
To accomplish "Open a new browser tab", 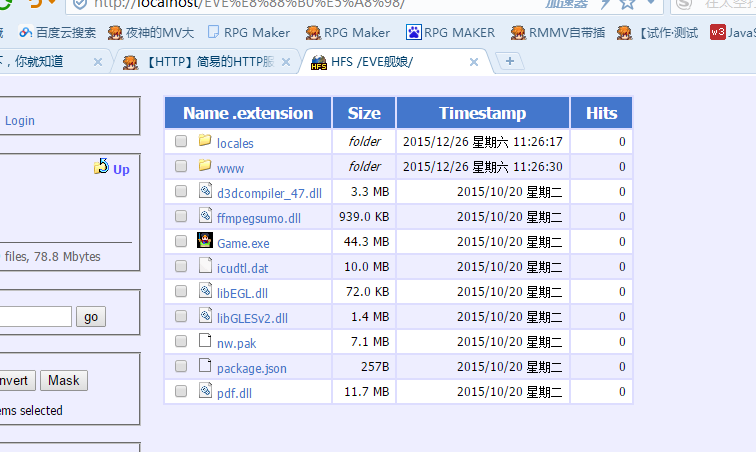I will point(510,61).
